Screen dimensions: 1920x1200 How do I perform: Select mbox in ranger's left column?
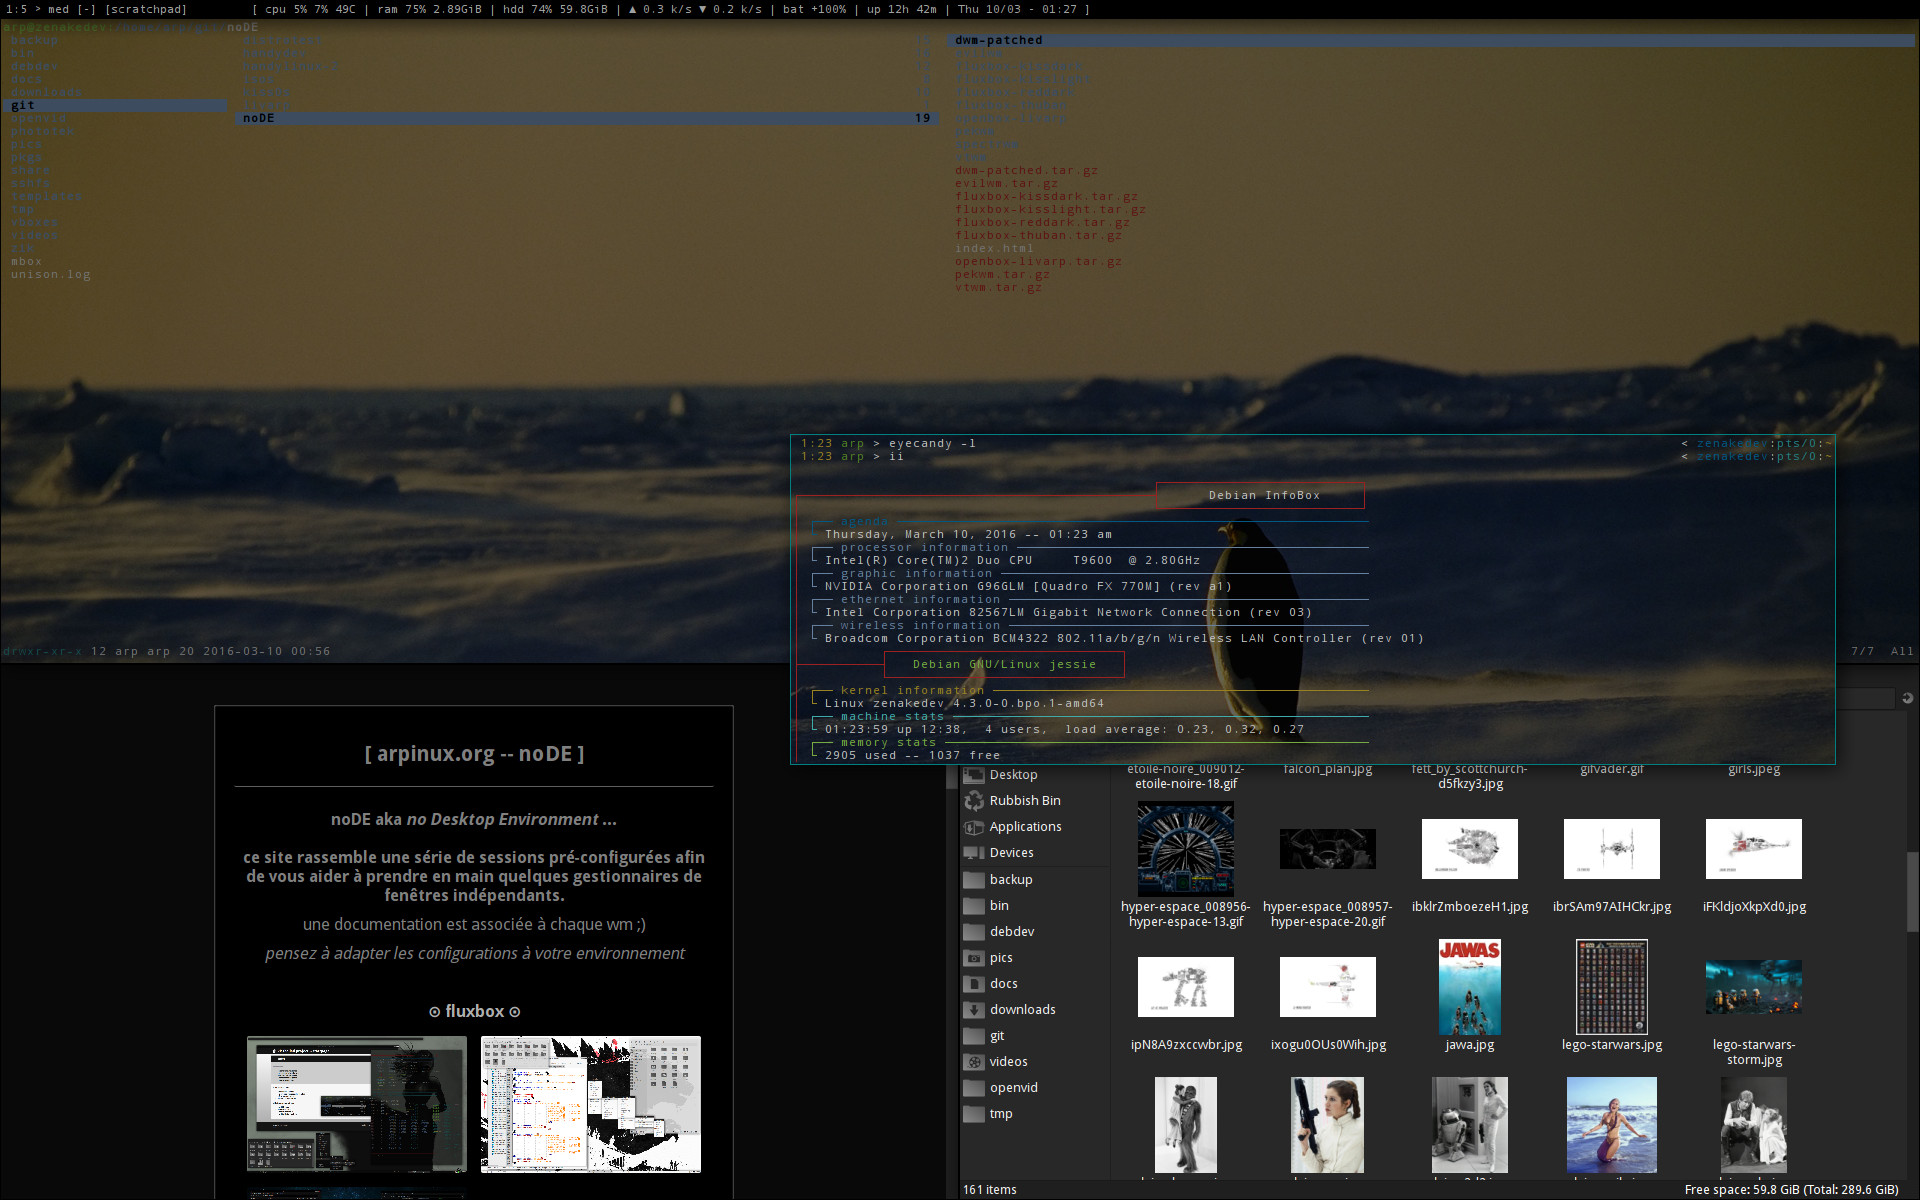(x=27, y=261)
